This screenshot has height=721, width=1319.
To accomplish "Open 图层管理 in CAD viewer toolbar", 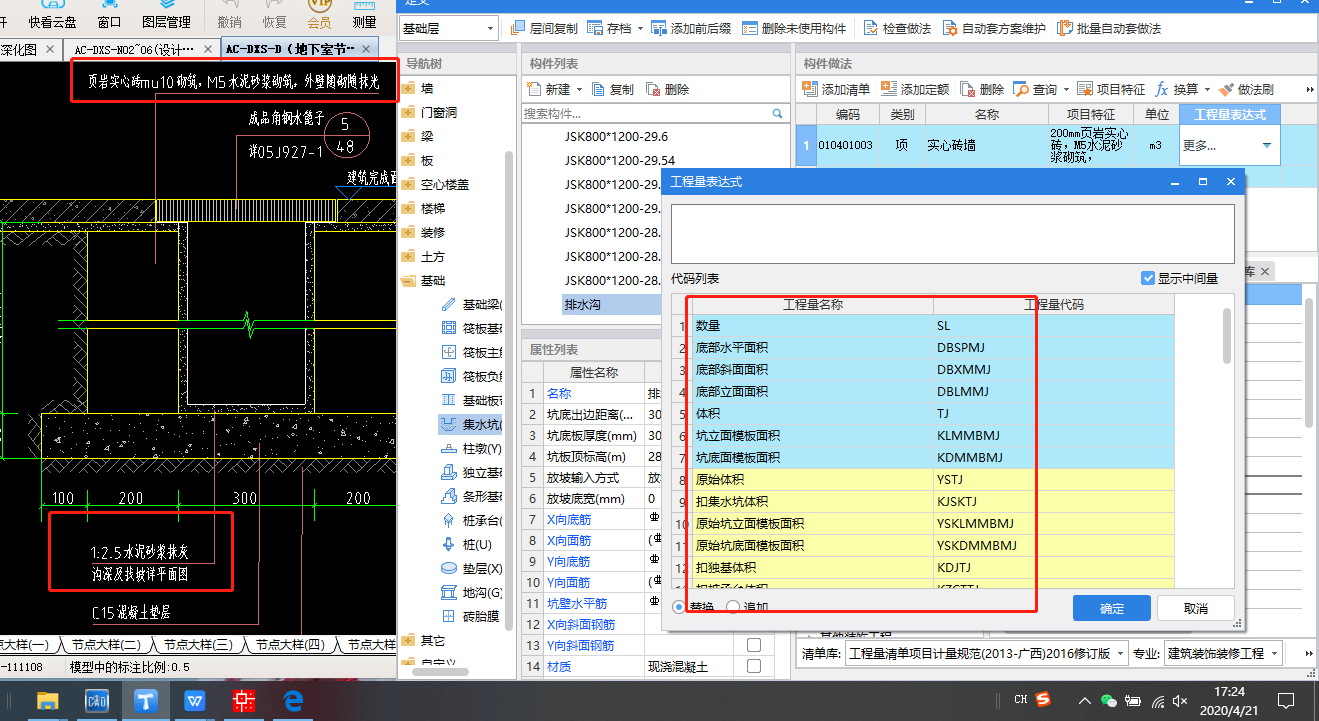I will (166, 15).
